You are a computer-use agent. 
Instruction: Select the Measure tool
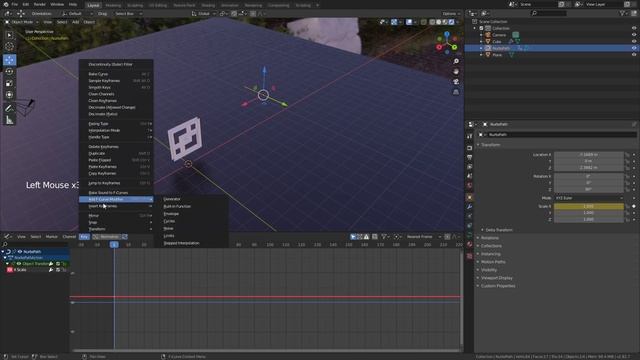coord(9,120)
